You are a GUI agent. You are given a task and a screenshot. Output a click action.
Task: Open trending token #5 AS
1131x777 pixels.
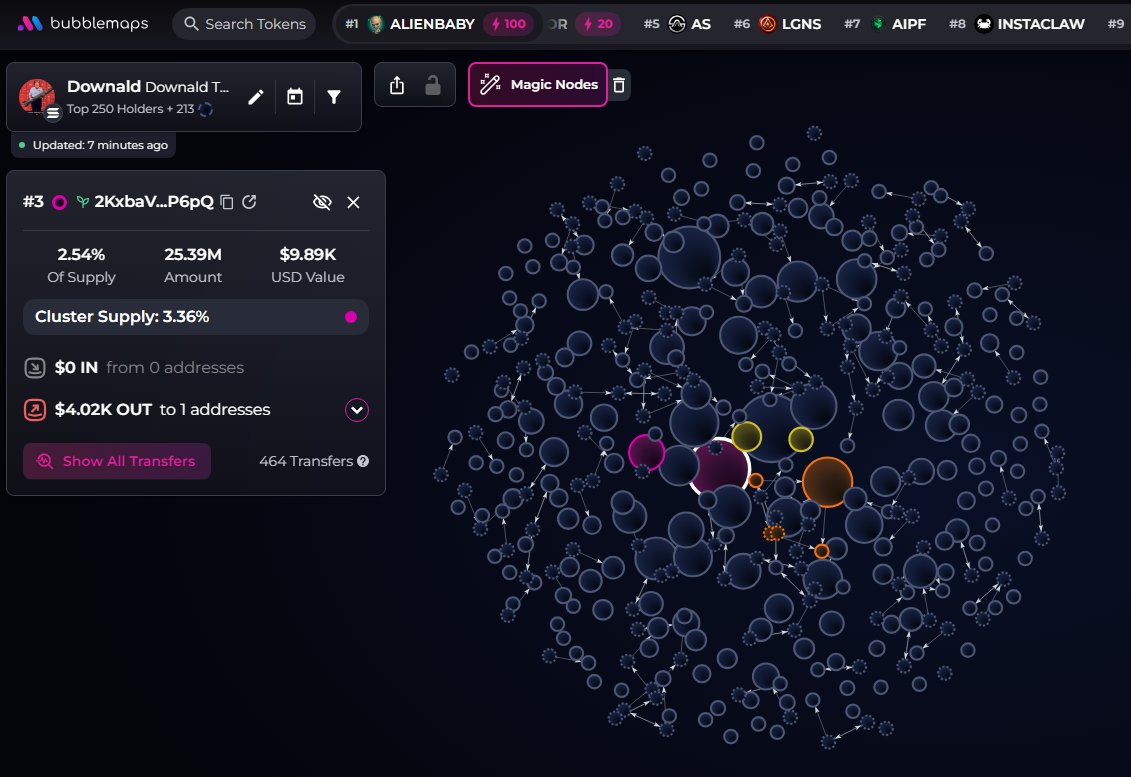(677, 24)
